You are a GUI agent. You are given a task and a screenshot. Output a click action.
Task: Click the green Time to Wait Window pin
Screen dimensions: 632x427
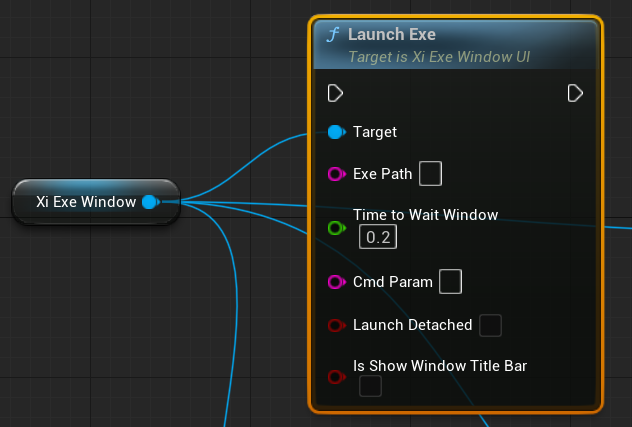337,228
